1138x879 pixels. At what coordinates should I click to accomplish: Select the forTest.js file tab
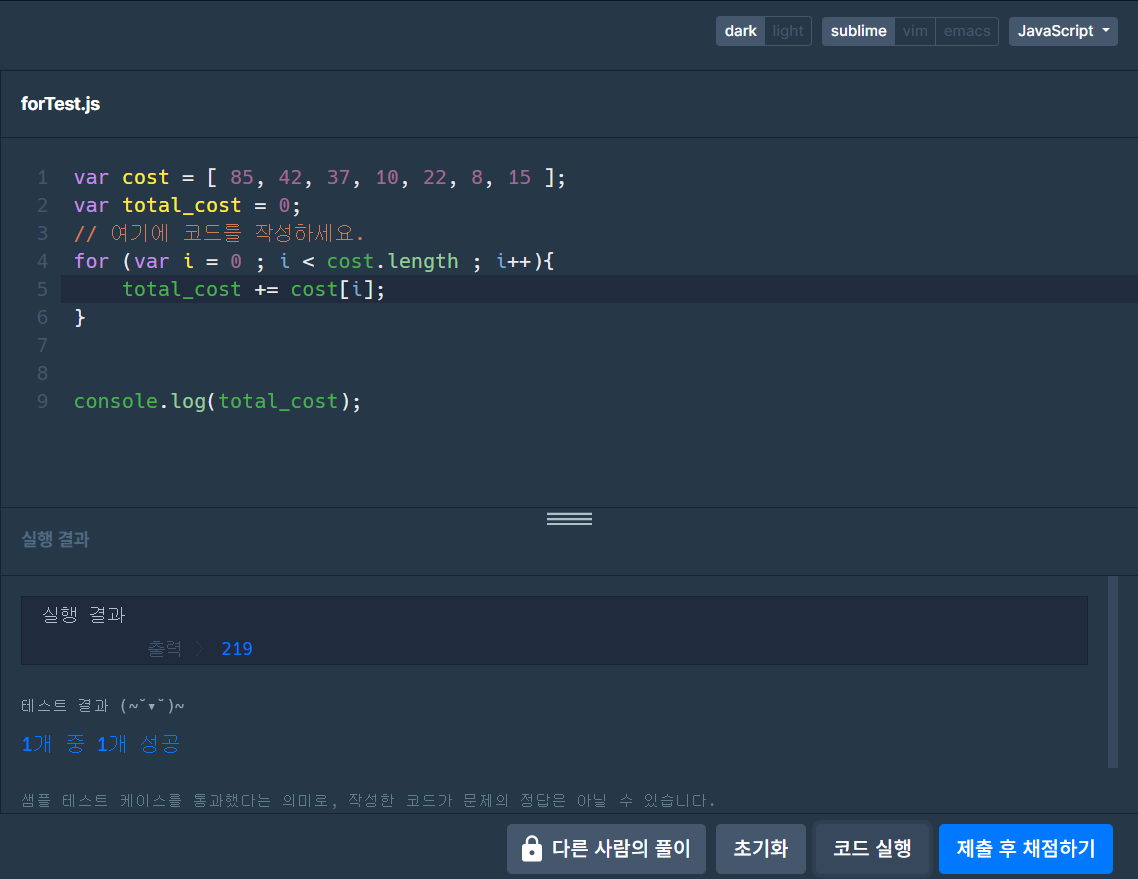click(x=60, y=104)
